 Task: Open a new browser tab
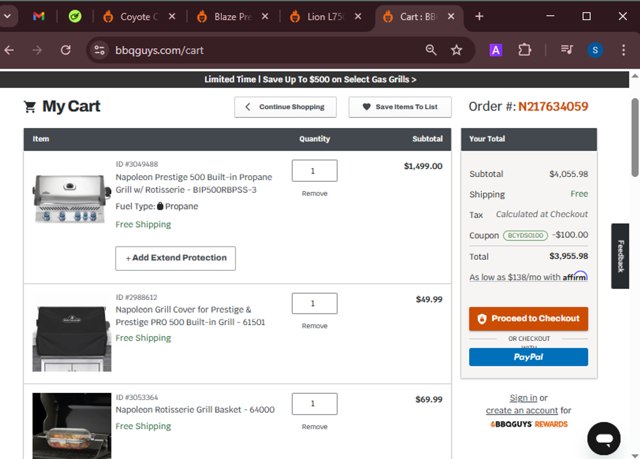(x=479, y=16)
